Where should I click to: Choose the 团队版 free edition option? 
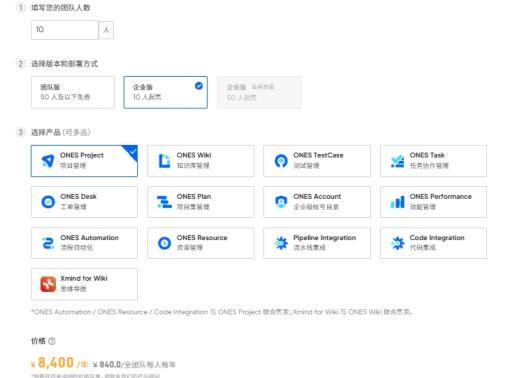(x=73, y=92)
